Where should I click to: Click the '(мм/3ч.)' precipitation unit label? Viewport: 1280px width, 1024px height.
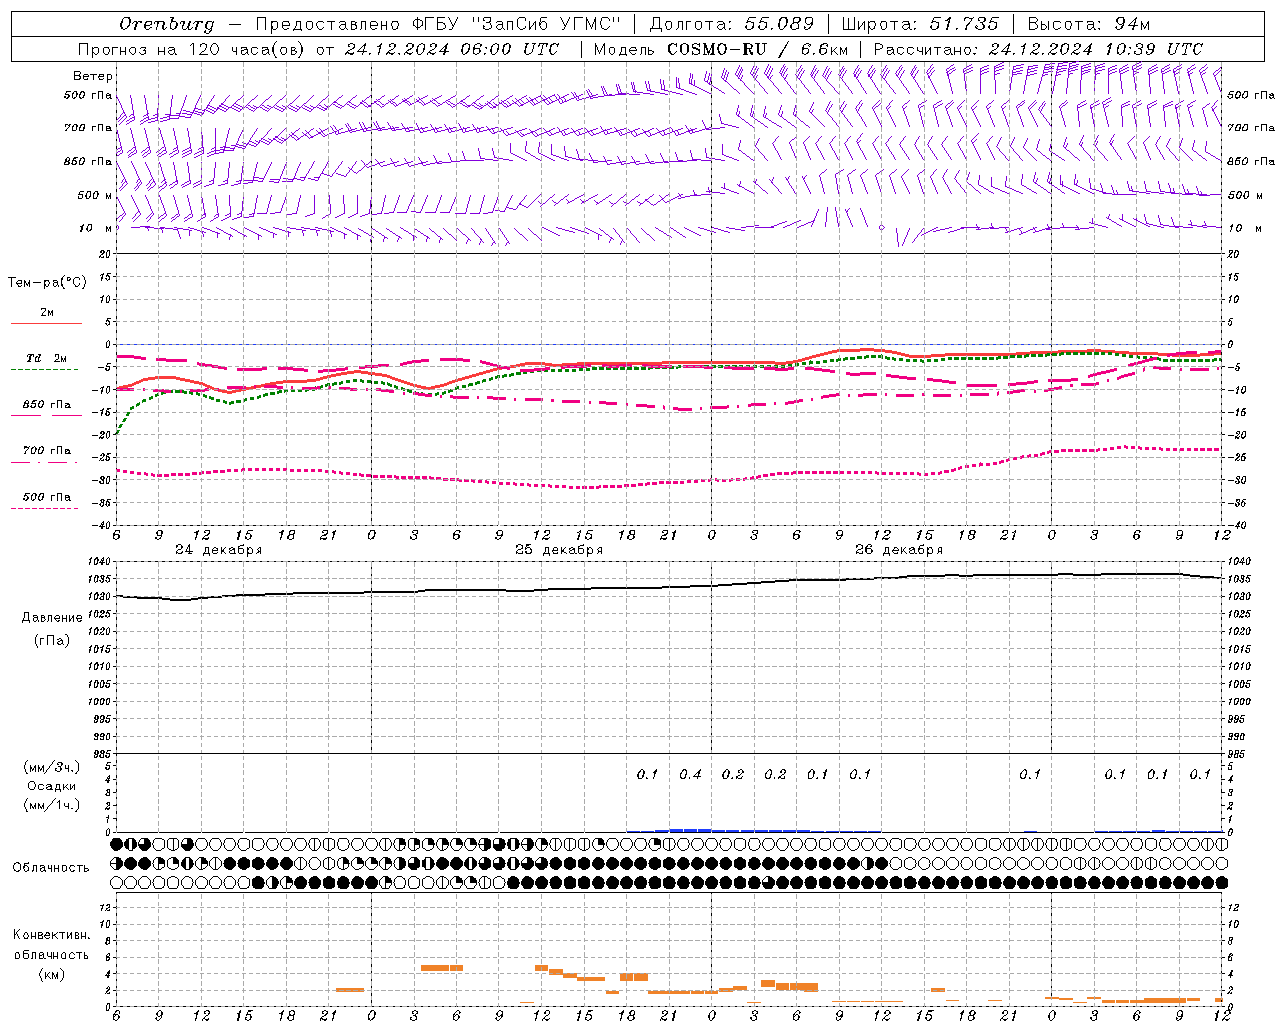pyautogui.click(x=52, y=767)
